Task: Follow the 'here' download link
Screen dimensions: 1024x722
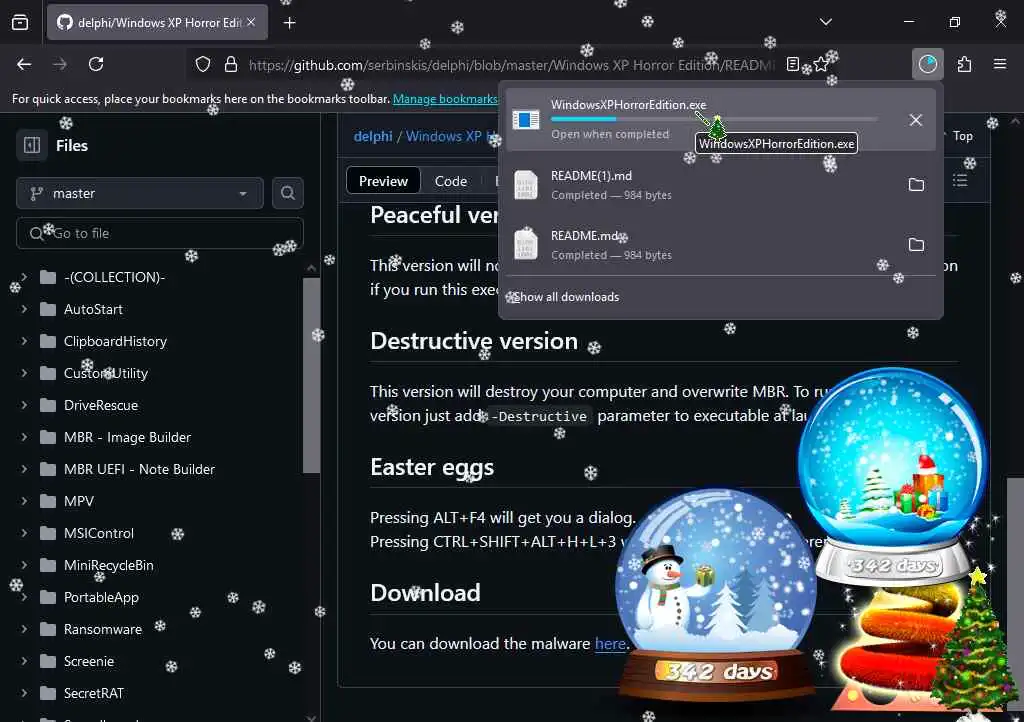Action: click(x=610, y=643)
